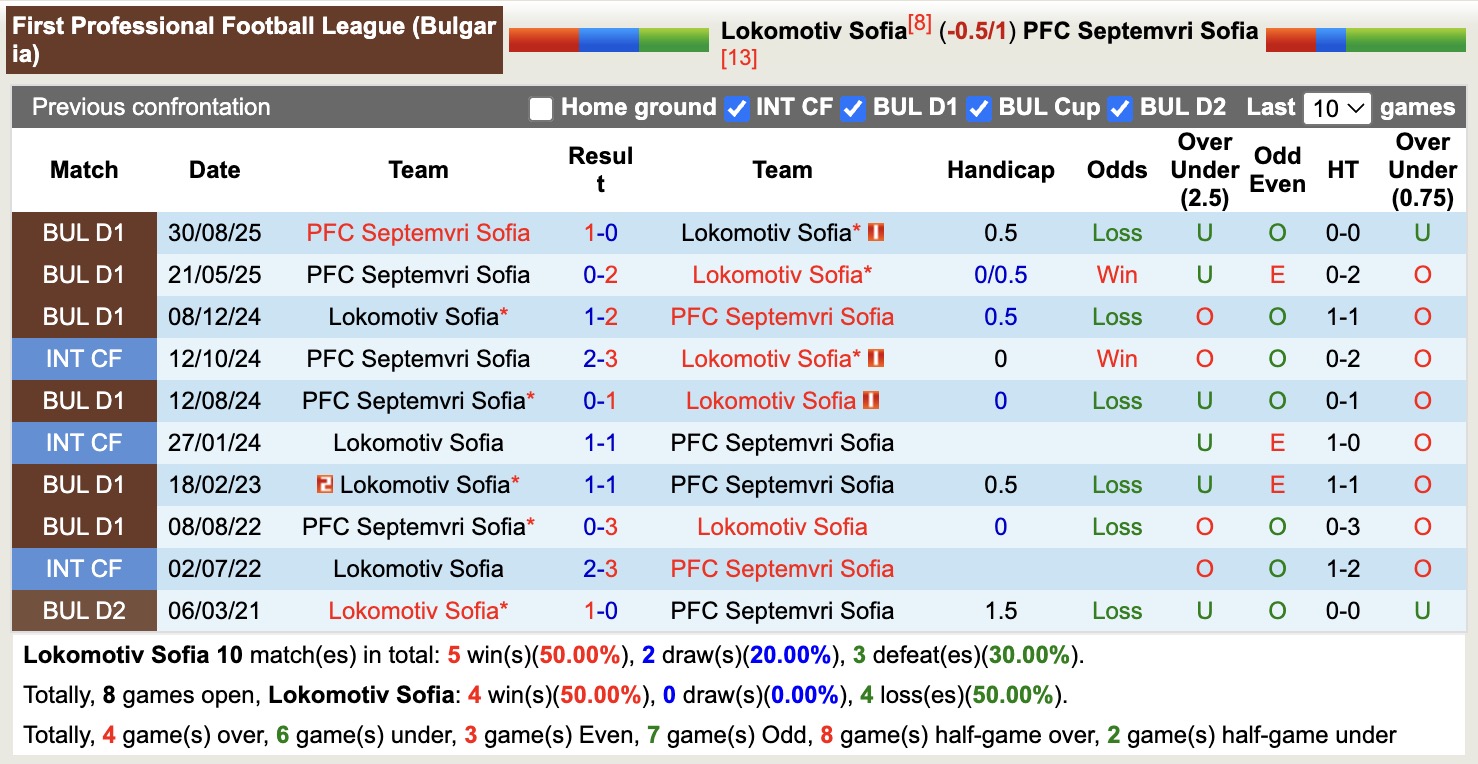Click the Handicap column header
The image size is (1478, 764).
click(x=1000, y=170)
